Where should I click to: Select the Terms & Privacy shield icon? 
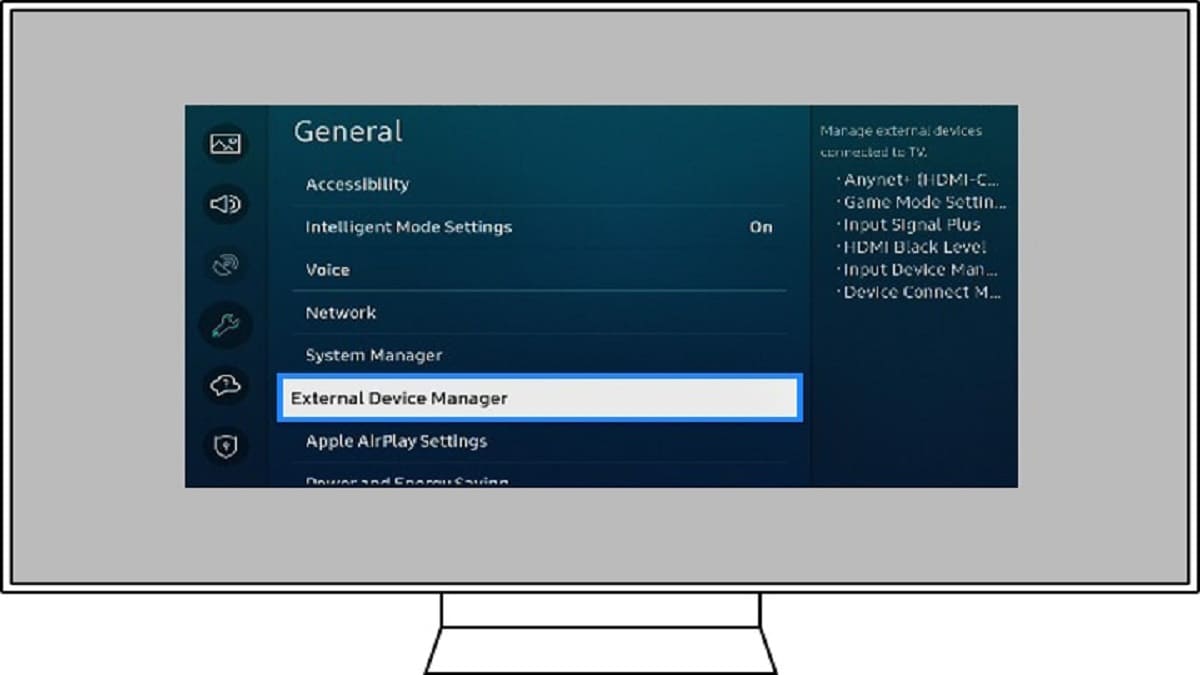tap(225, 447)
